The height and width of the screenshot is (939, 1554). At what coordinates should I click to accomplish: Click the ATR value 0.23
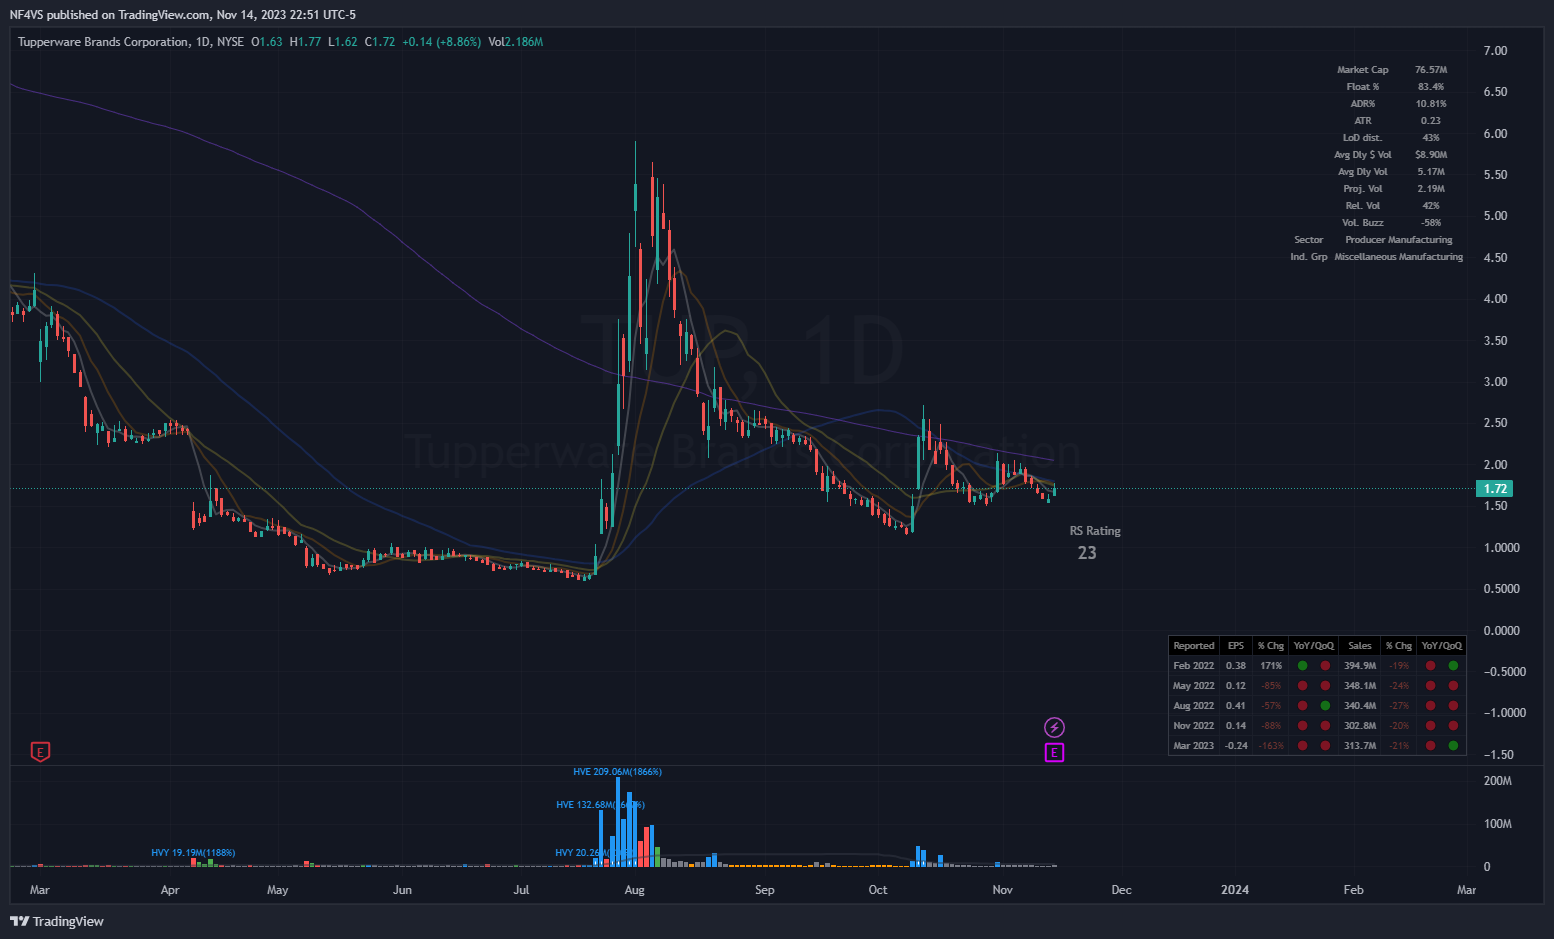pos(1431,121)
